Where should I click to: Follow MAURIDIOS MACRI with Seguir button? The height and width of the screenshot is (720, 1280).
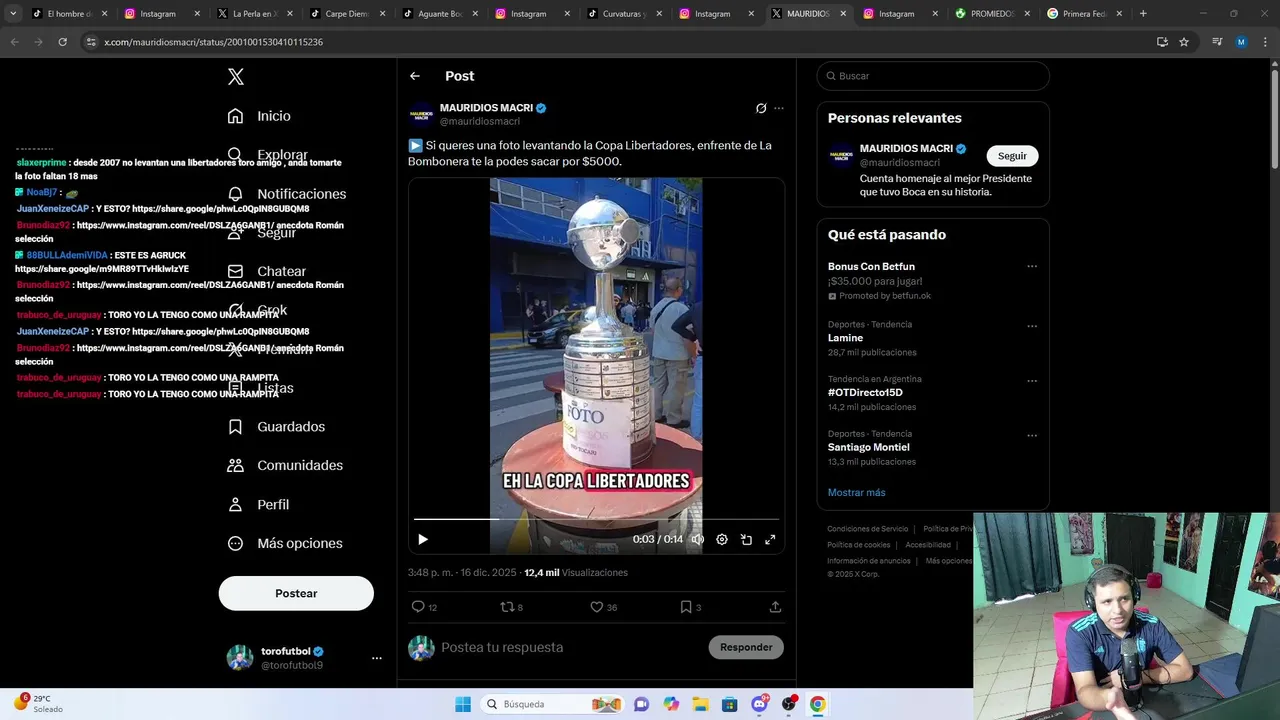(1012, 156)
